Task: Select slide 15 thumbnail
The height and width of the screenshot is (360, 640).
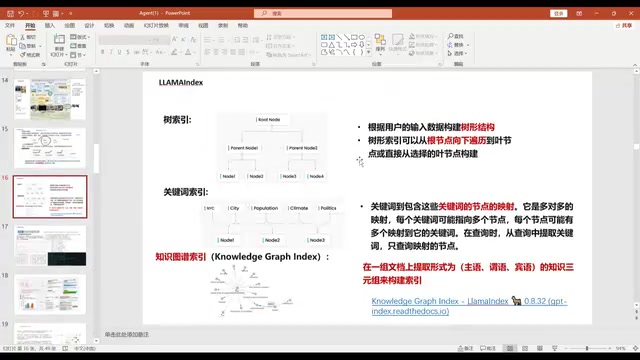Action: [x=50, y=148]
